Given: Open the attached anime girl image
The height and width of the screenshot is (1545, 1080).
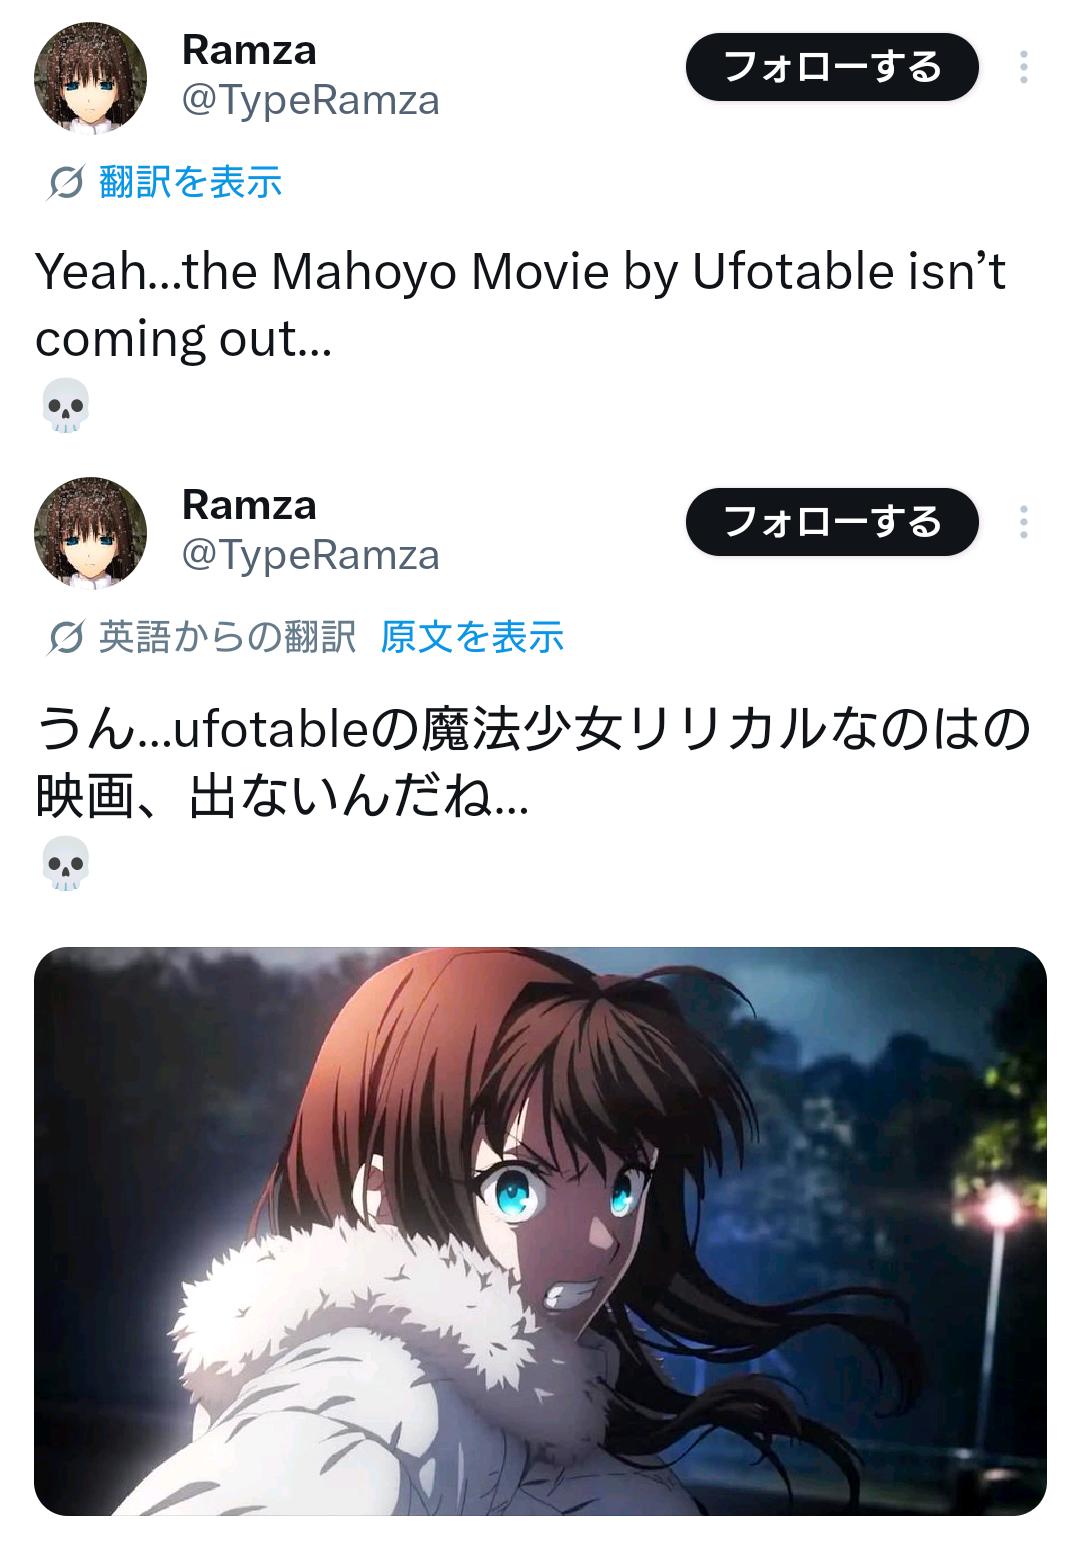Looking at the screenshot, I should pos(540,1231).
